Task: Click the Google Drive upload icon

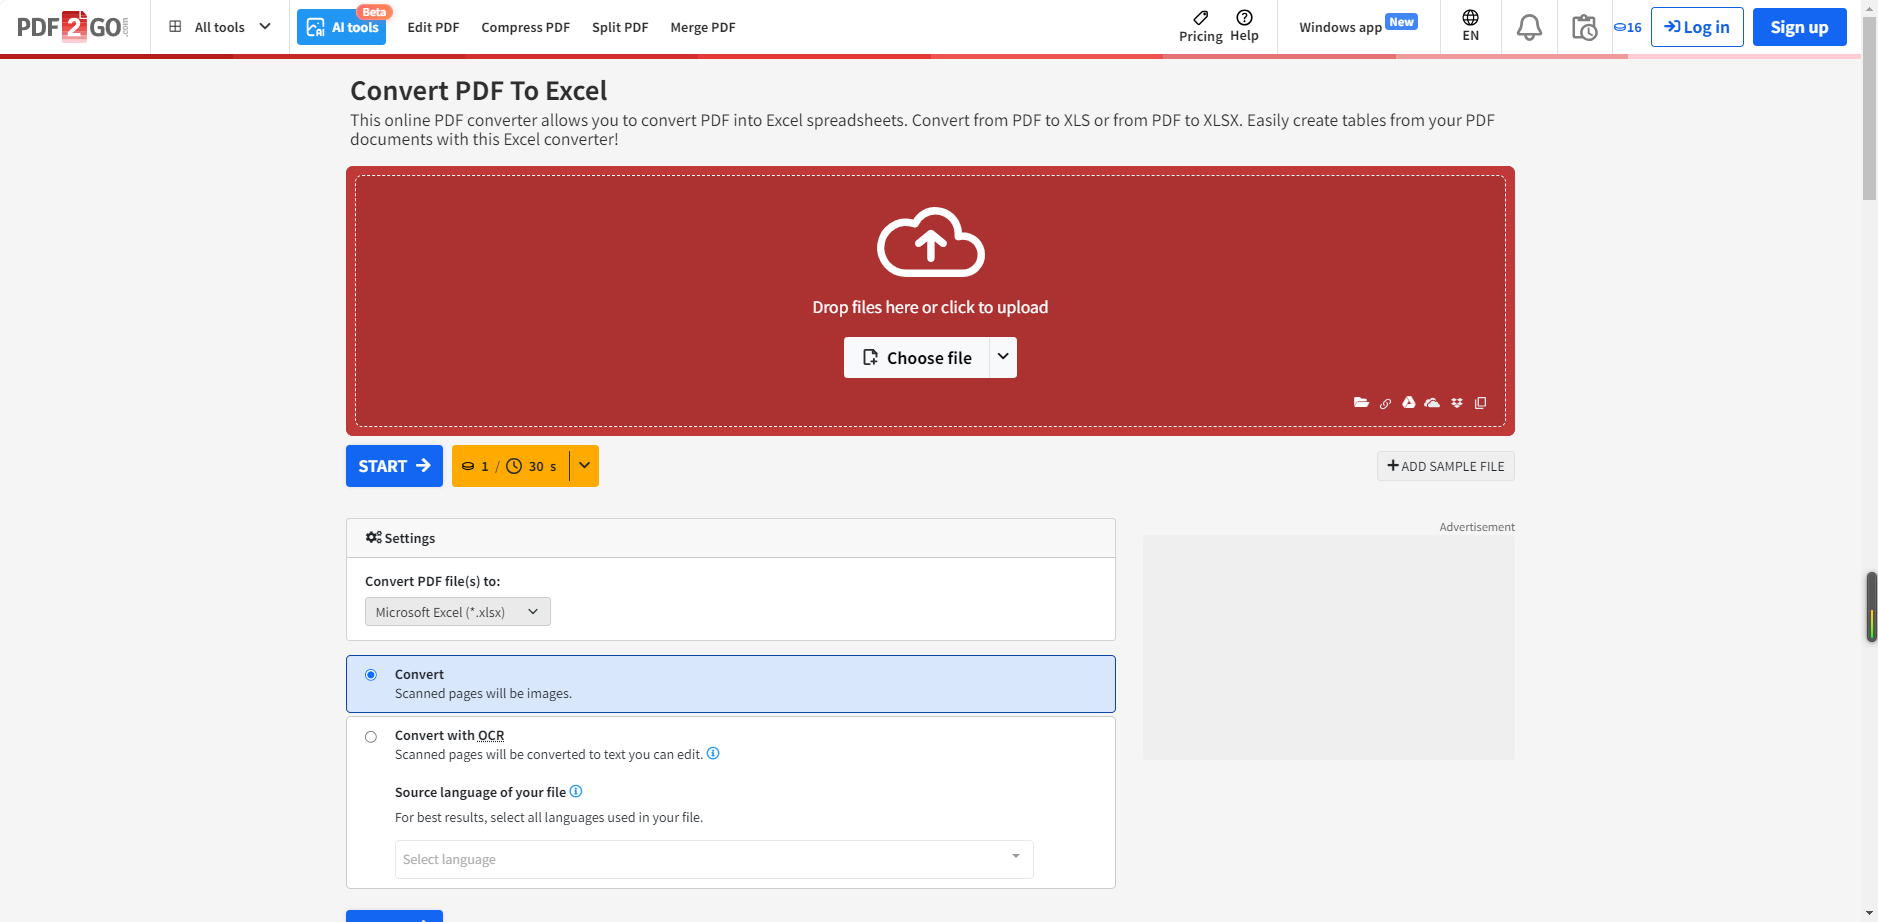Action: (x=1408, y=403)
